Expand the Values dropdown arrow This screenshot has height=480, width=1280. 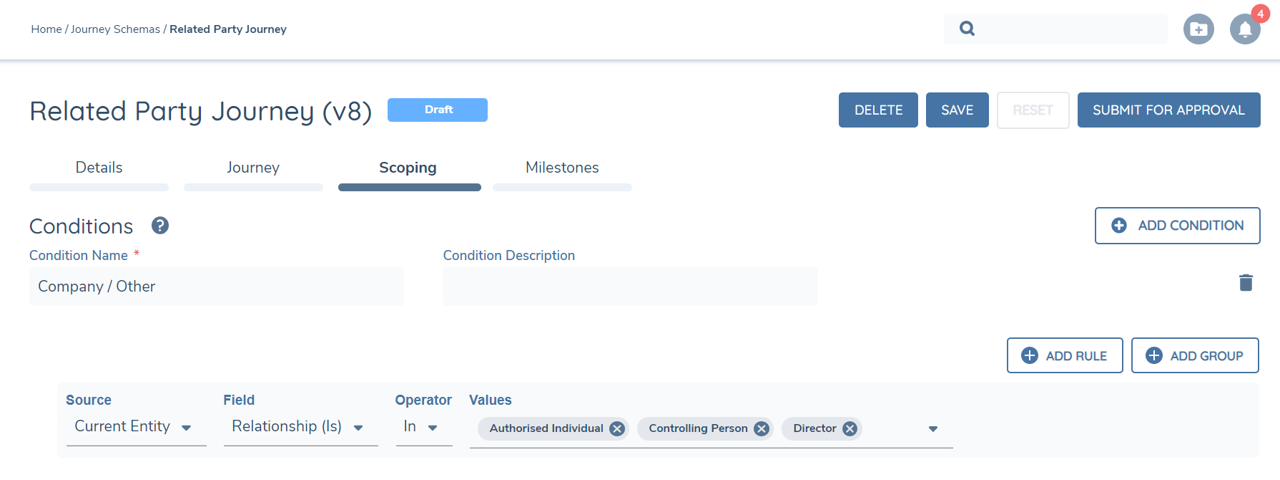933,429
